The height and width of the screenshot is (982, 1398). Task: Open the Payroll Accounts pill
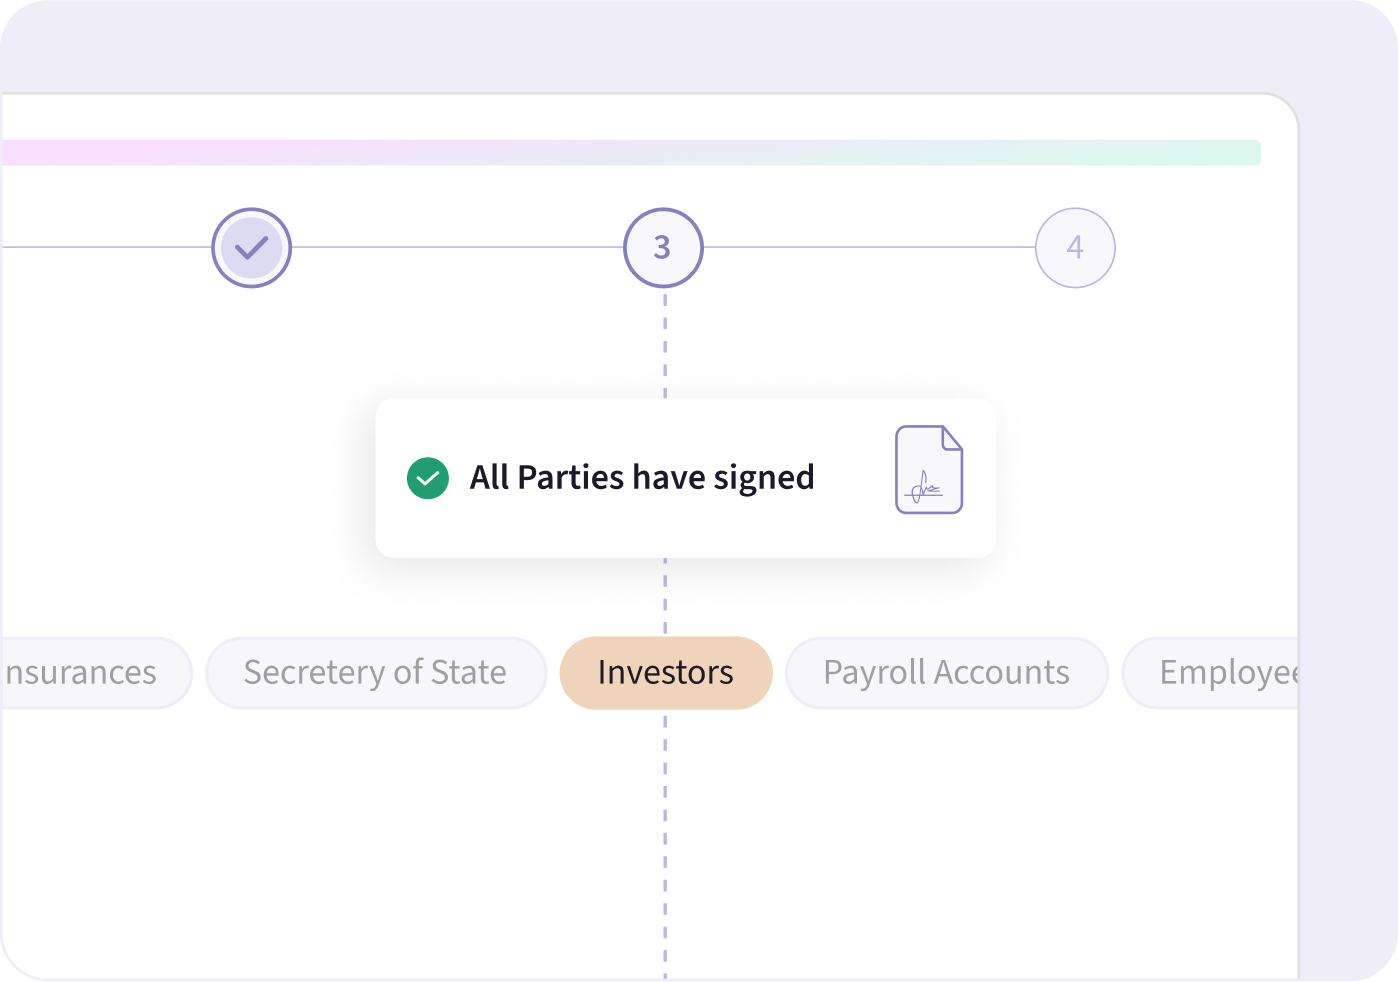[946, 673]
